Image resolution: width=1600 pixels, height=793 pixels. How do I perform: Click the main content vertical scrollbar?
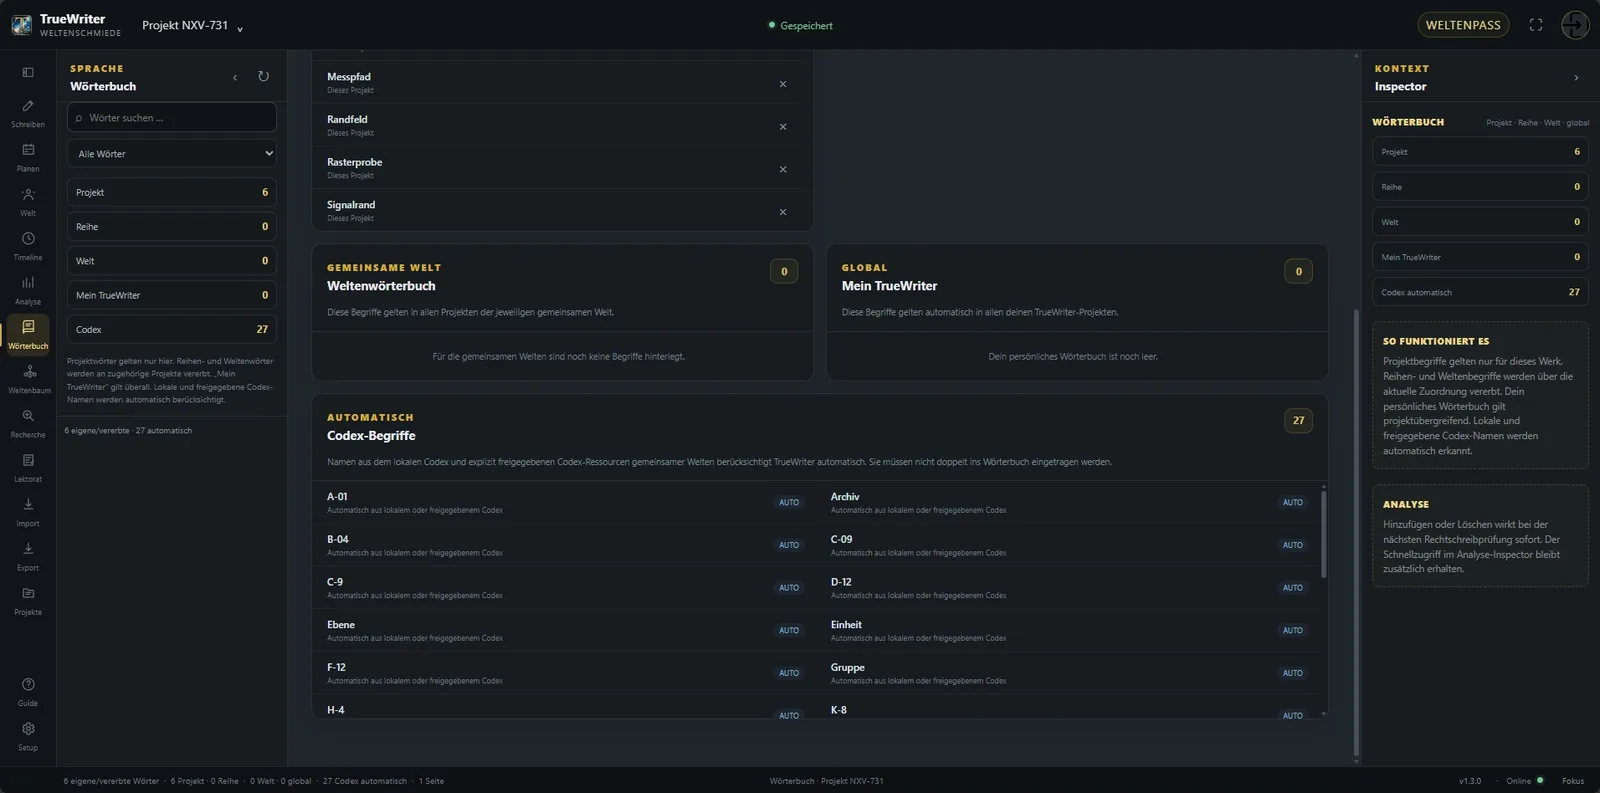coord(1356,532)
